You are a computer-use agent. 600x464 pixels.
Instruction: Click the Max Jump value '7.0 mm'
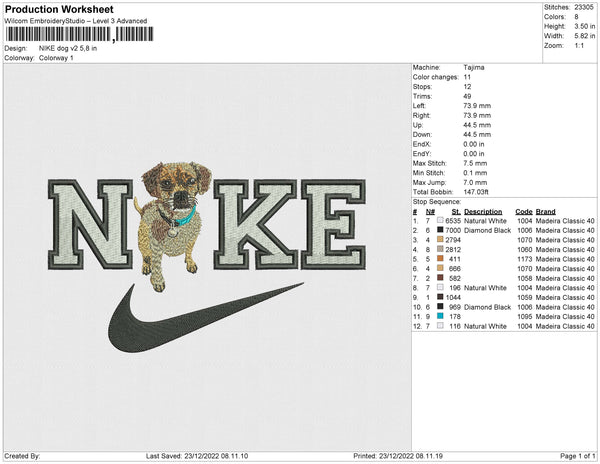[475, 182]
